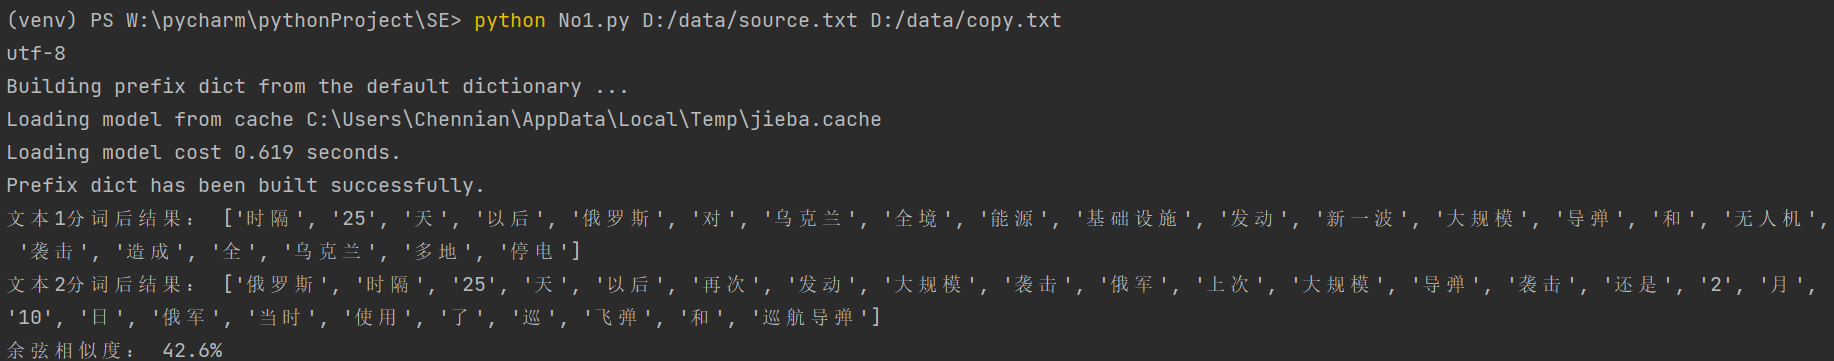Click 'Loading model cost 0.619 seconds' line

(203, 153)
